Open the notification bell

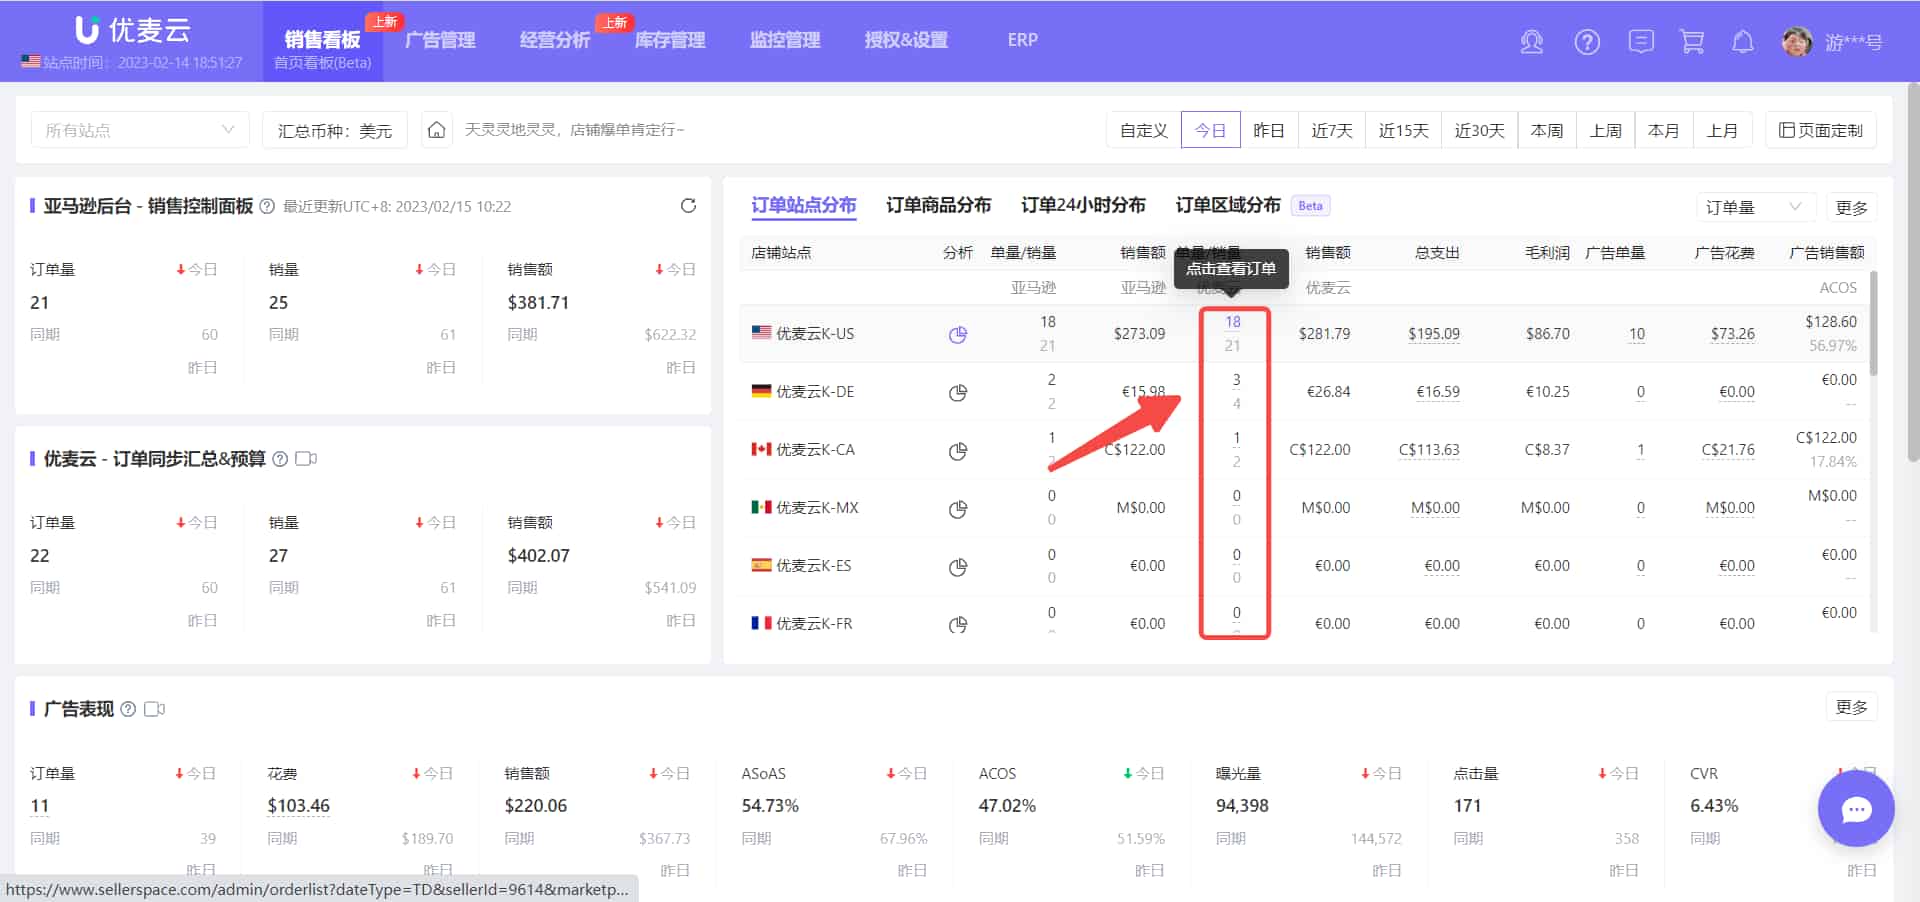coord(1743,41)
